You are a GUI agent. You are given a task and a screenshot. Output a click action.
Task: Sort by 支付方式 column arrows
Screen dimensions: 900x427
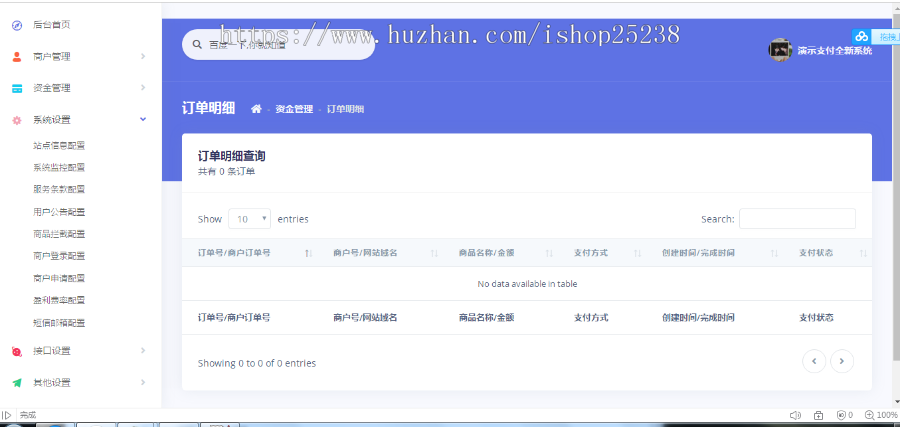point(638,253)
